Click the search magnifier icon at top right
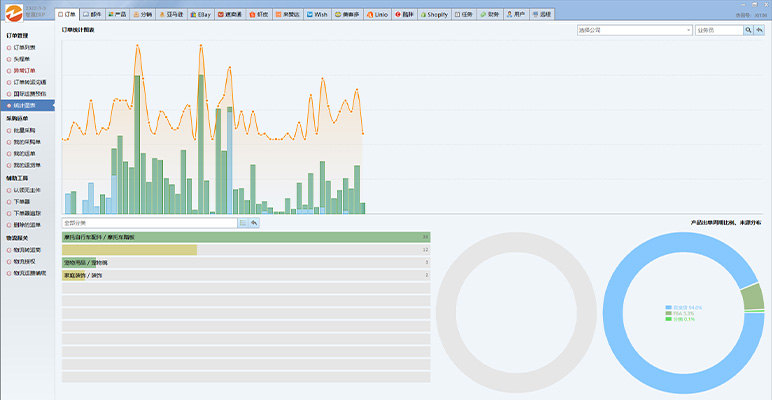772x418 pixels. coord(749,31)
